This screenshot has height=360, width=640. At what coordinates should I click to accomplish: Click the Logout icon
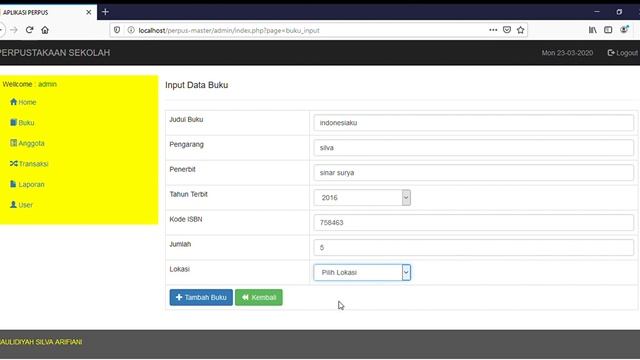tap(611, 53)
